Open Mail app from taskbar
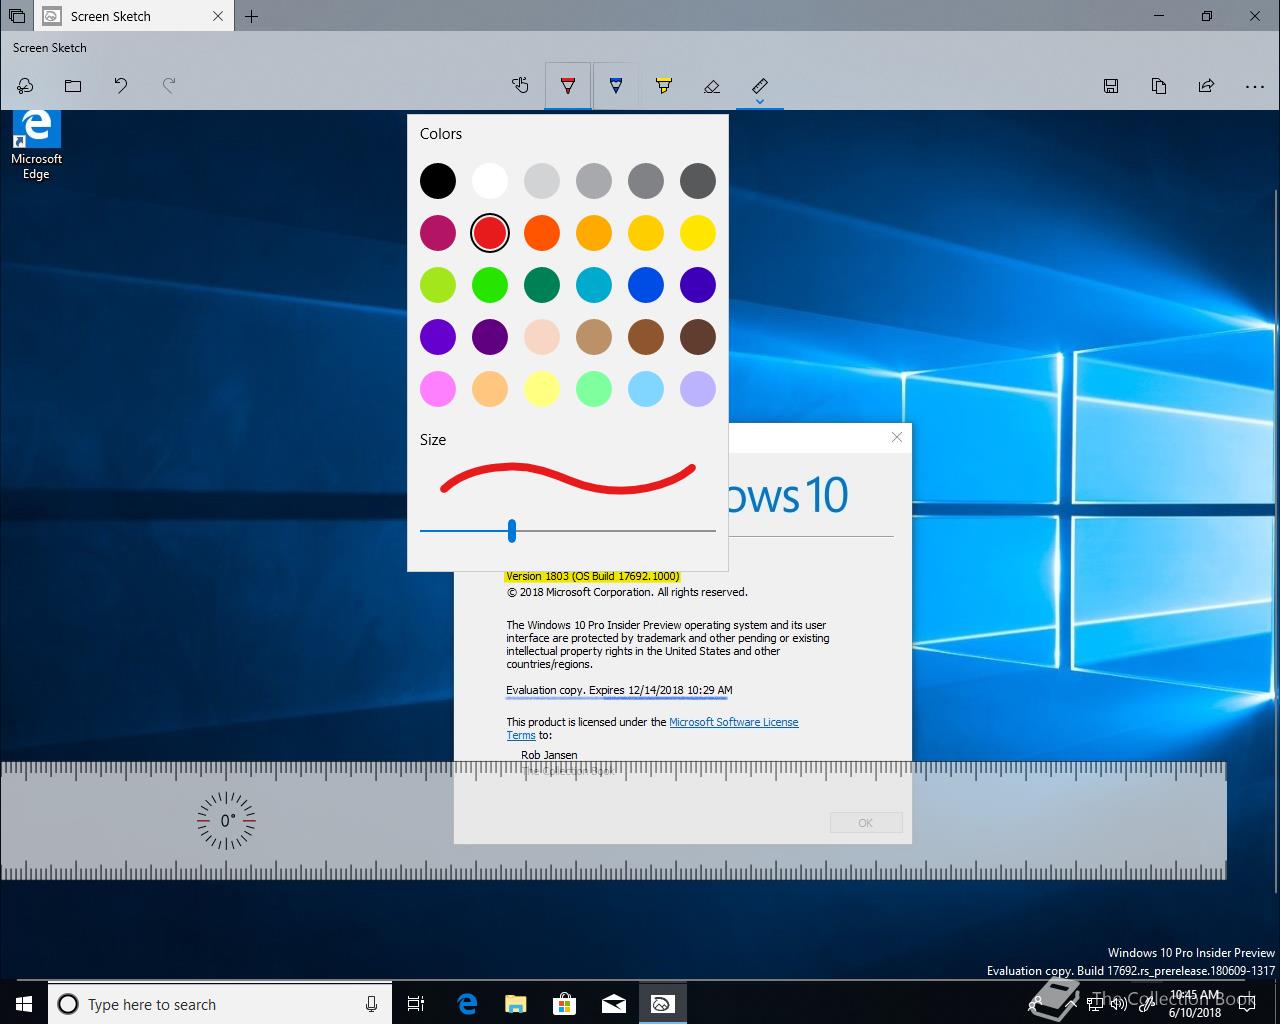Viewport: 1280px width, 1024px height. click(613, 1004)
